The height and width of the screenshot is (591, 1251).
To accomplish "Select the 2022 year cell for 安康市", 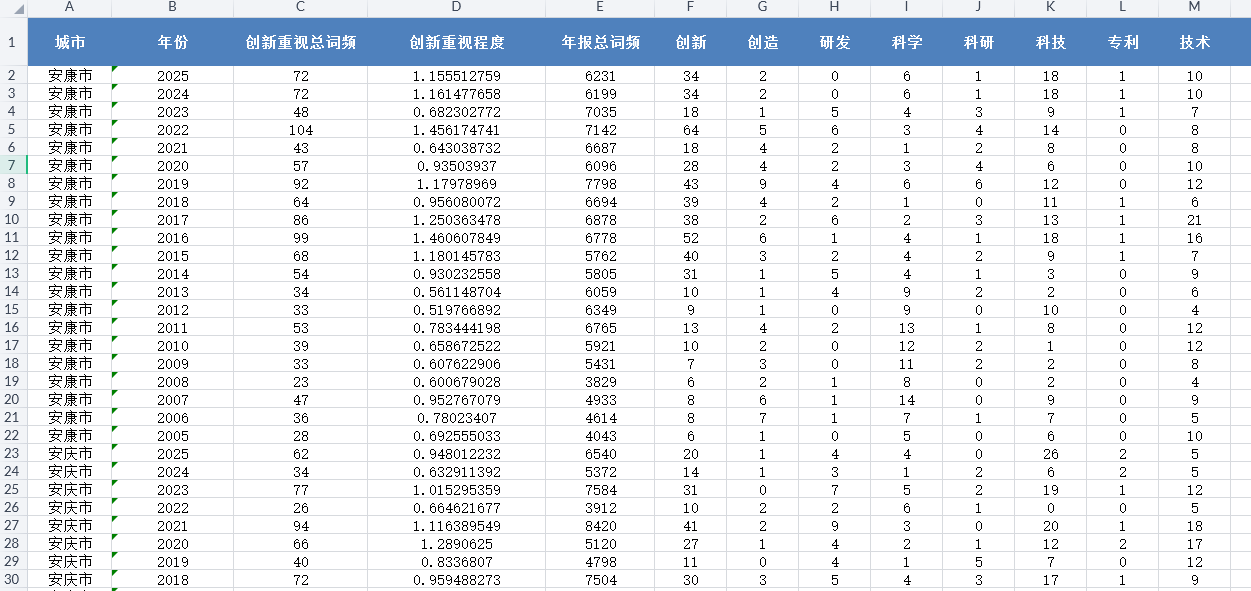I will 172,129.
